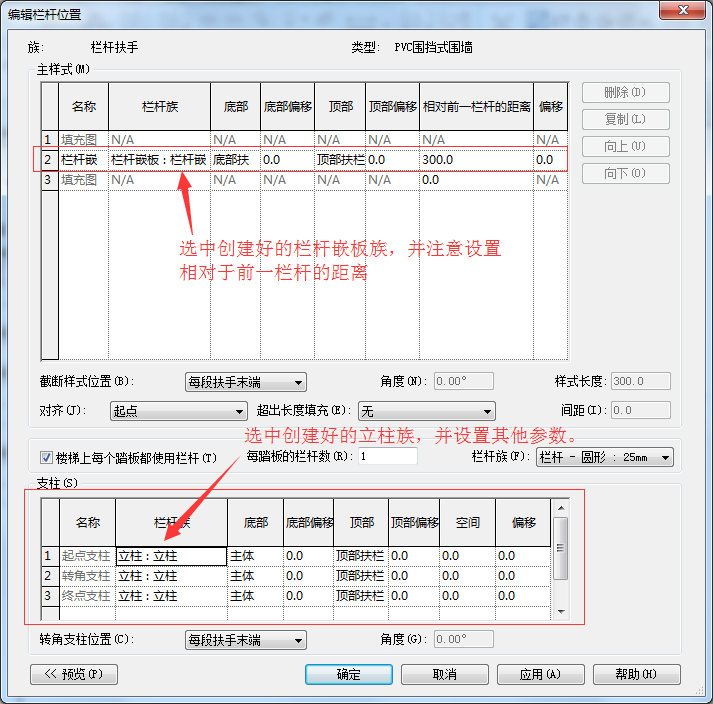The height and width of the screenshot is (704, 713).
Task: Open the 截断样式位置 dropdown
Action: point(246,382)
